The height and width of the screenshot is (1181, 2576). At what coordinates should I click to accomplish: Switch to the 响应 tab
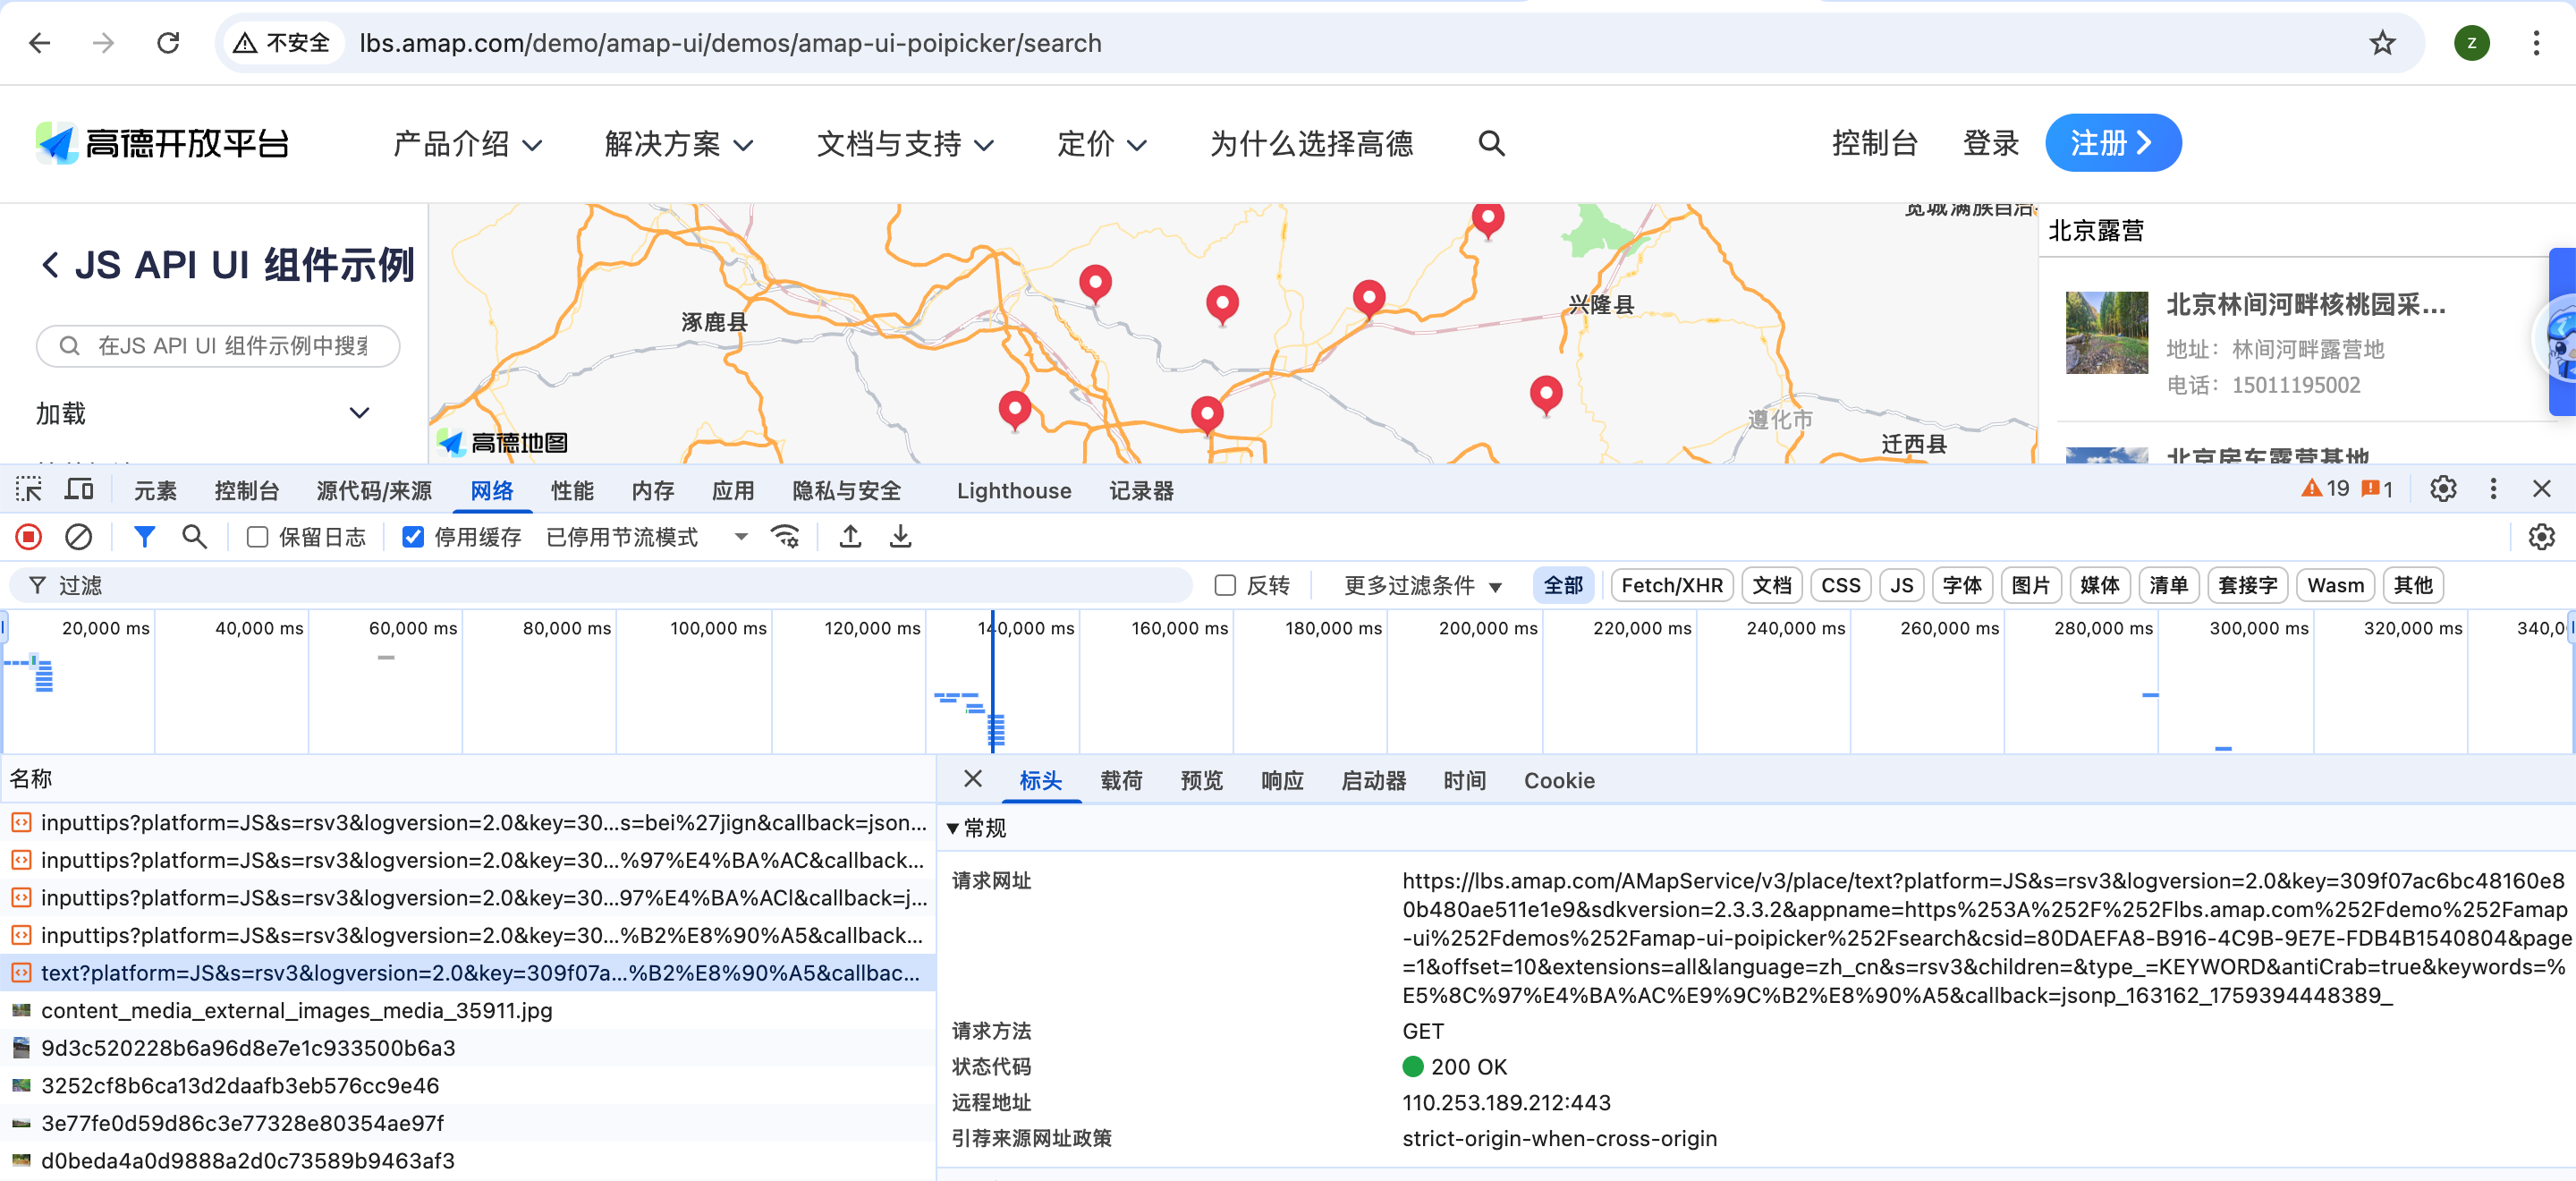(1282, 780)
